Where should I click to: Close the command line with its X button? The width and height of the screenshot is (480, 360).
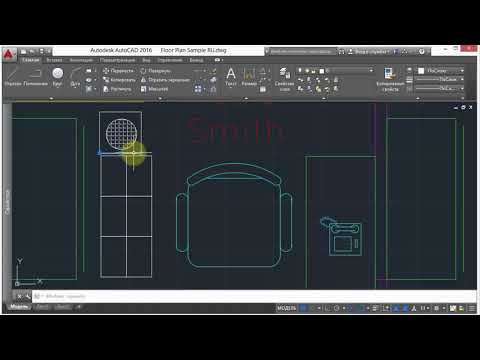click(x=19, y=296)
